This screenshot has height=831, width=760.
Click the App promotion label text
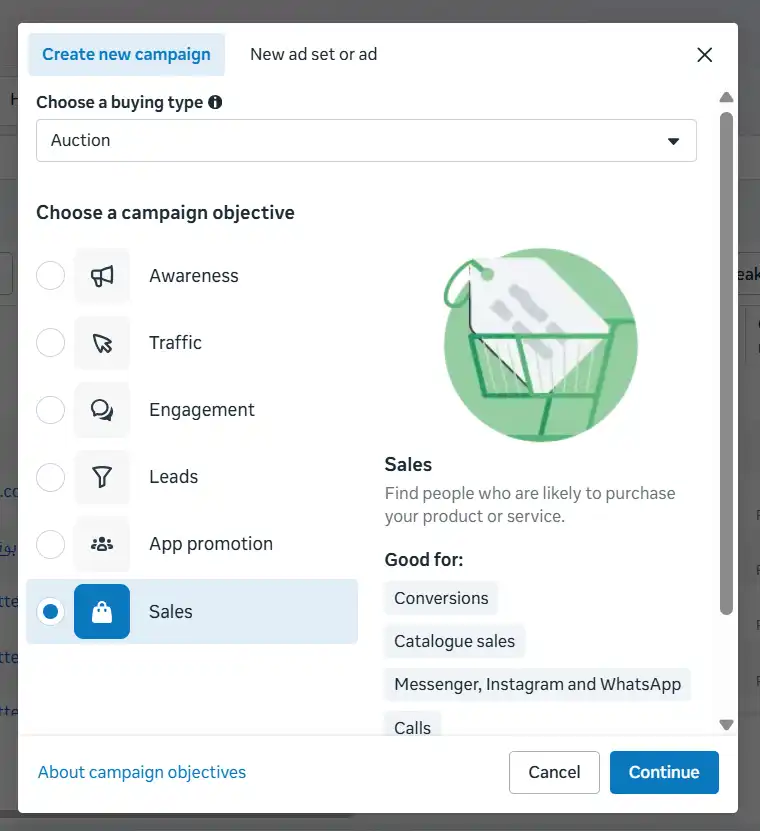point(211,544)
